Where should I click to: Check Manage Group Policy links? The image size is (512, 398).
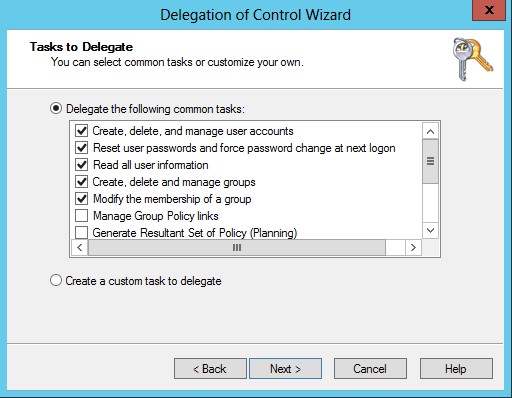pos(82,216)
